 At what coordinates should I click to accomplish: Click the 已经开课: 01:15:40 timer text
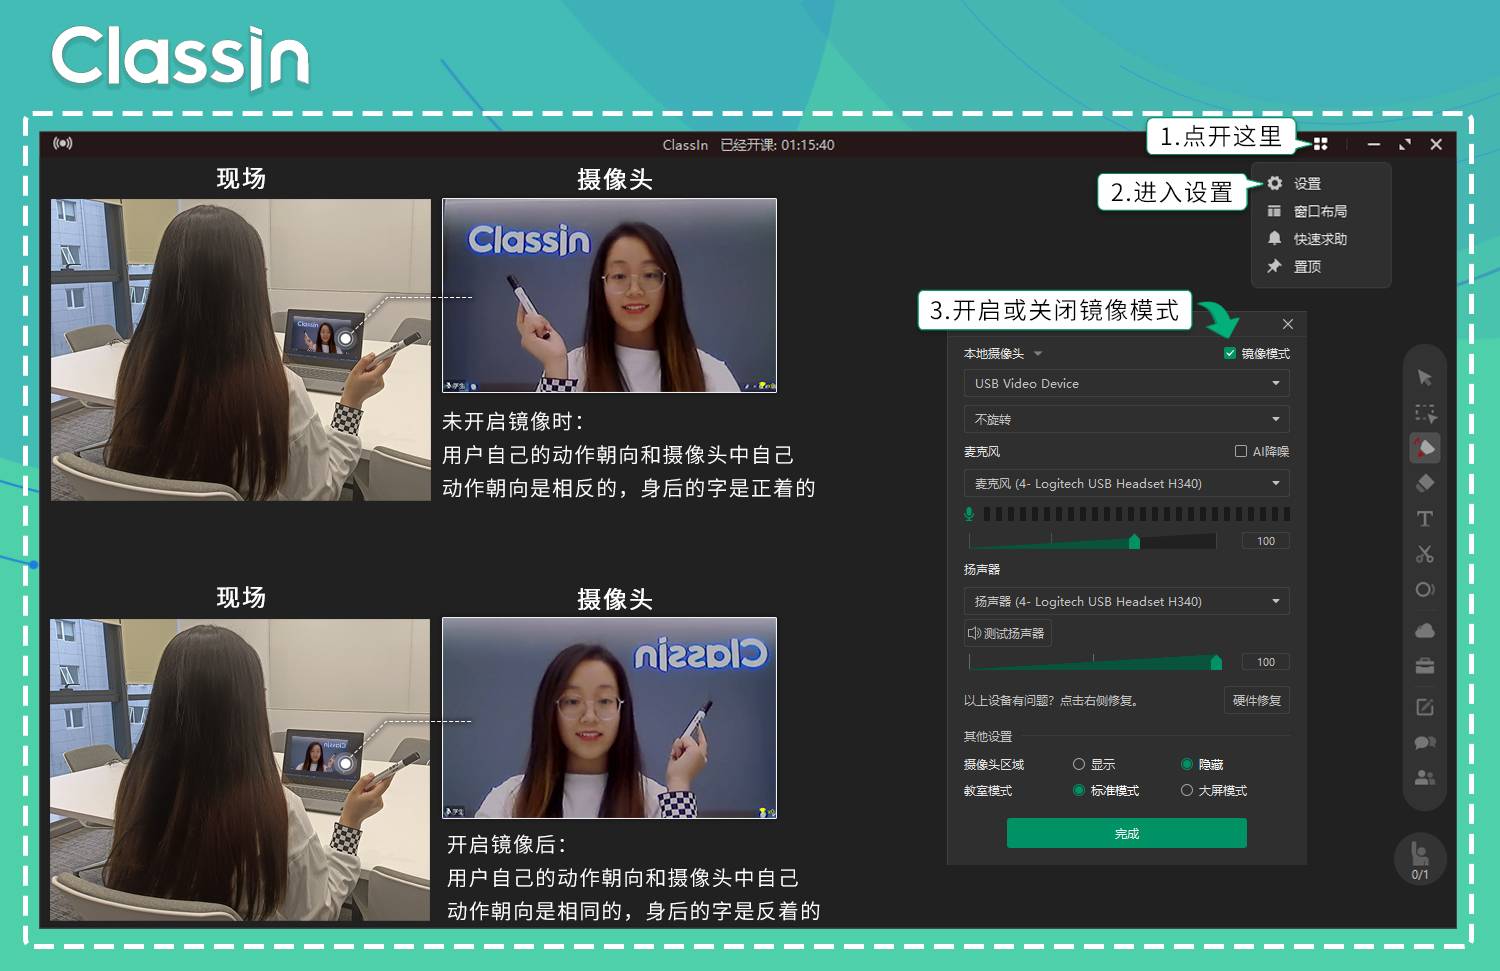(777, 145)
